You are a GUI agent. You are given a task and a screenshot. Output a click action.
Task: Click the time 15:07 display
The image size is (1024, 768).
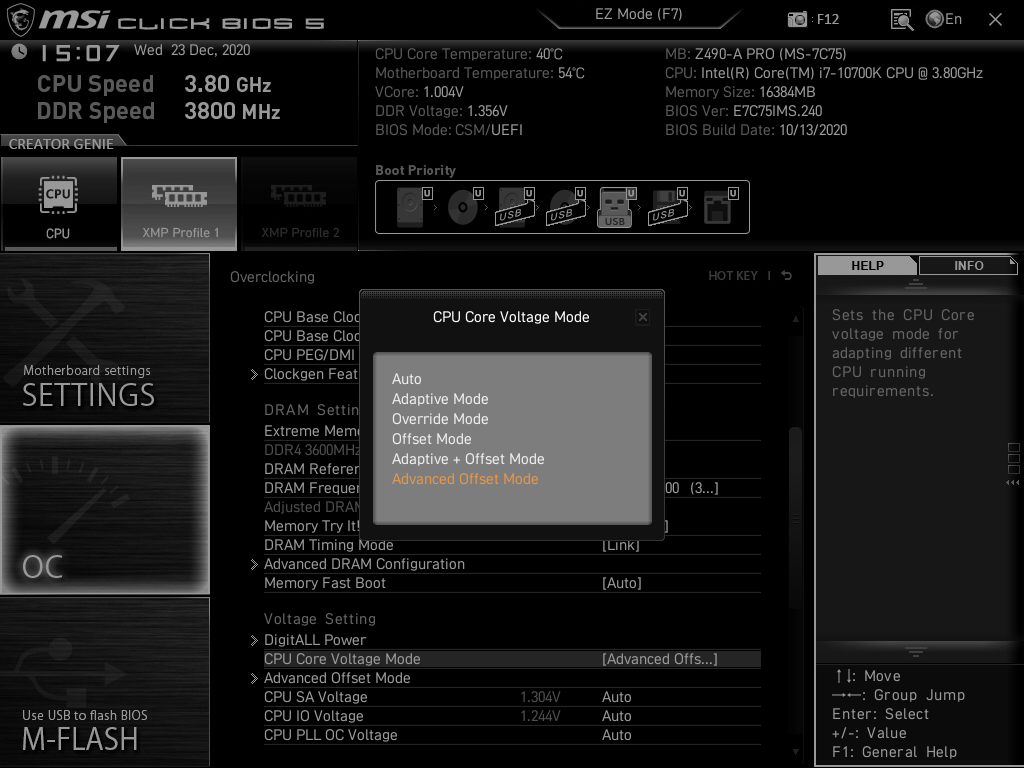(80, 52)
